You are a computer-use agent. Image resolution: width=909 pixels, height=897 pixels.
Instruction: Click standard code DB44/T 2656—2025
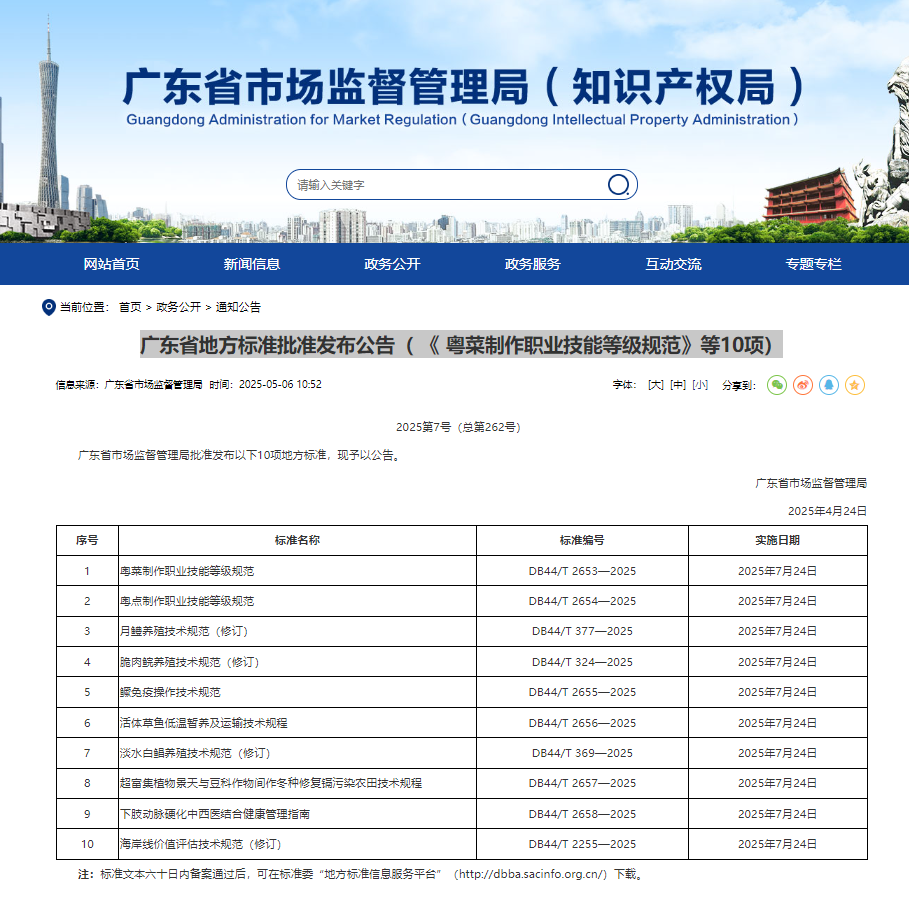[582, 723]
